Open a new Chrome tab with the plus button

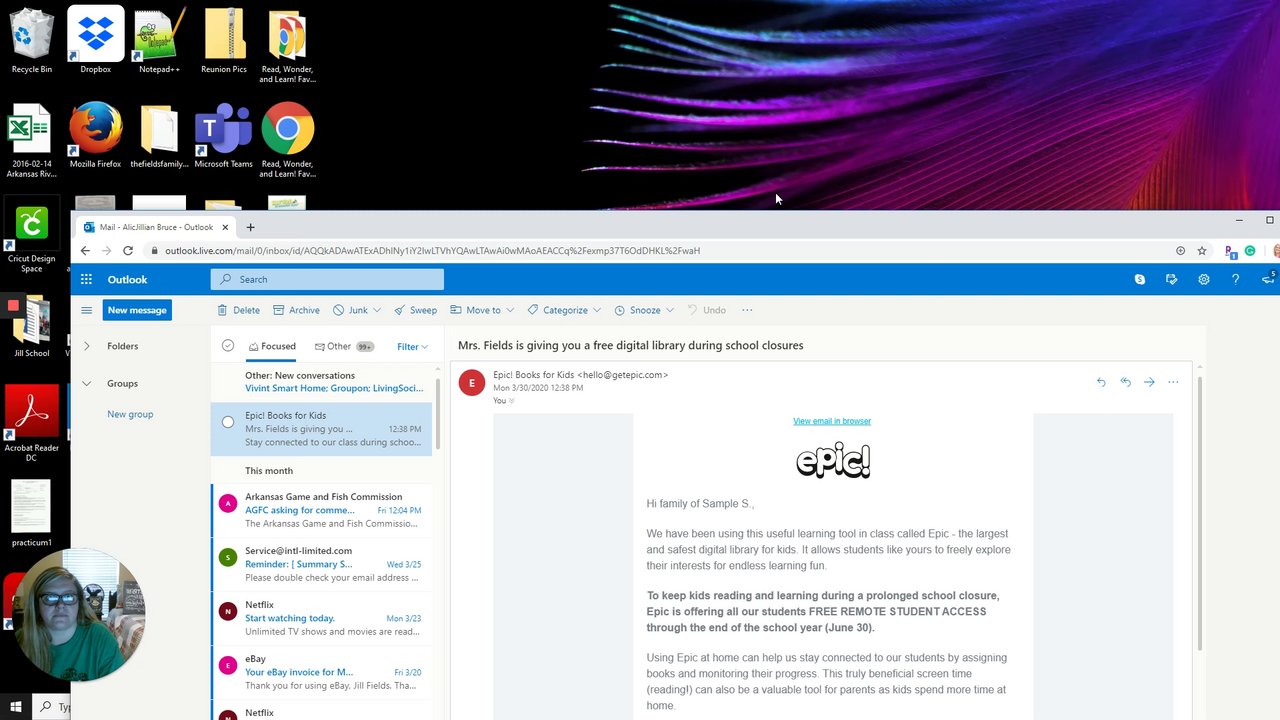point(251,227)
